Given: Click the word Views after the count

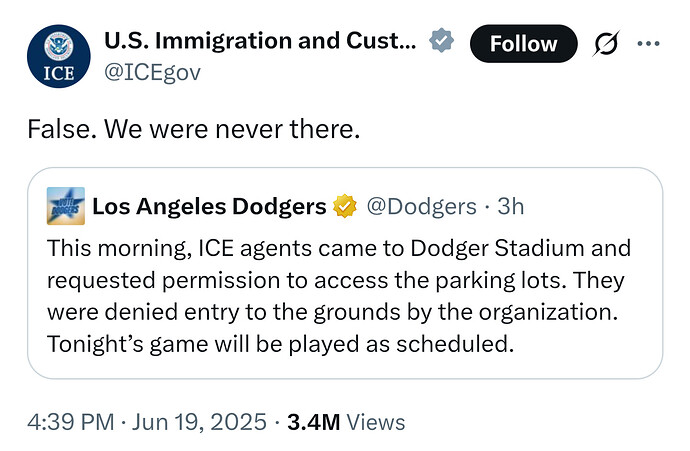Looking at the screenshot, I should click(375, 422).
